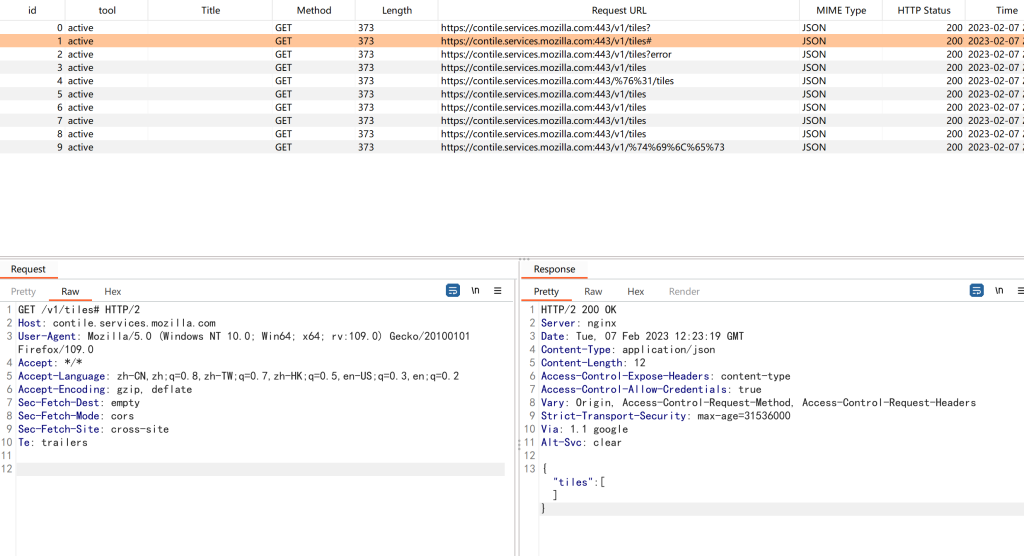This screenshot has height=556, width=1024.
Task: Sort by Length column header
Action: tap(396, 10)
